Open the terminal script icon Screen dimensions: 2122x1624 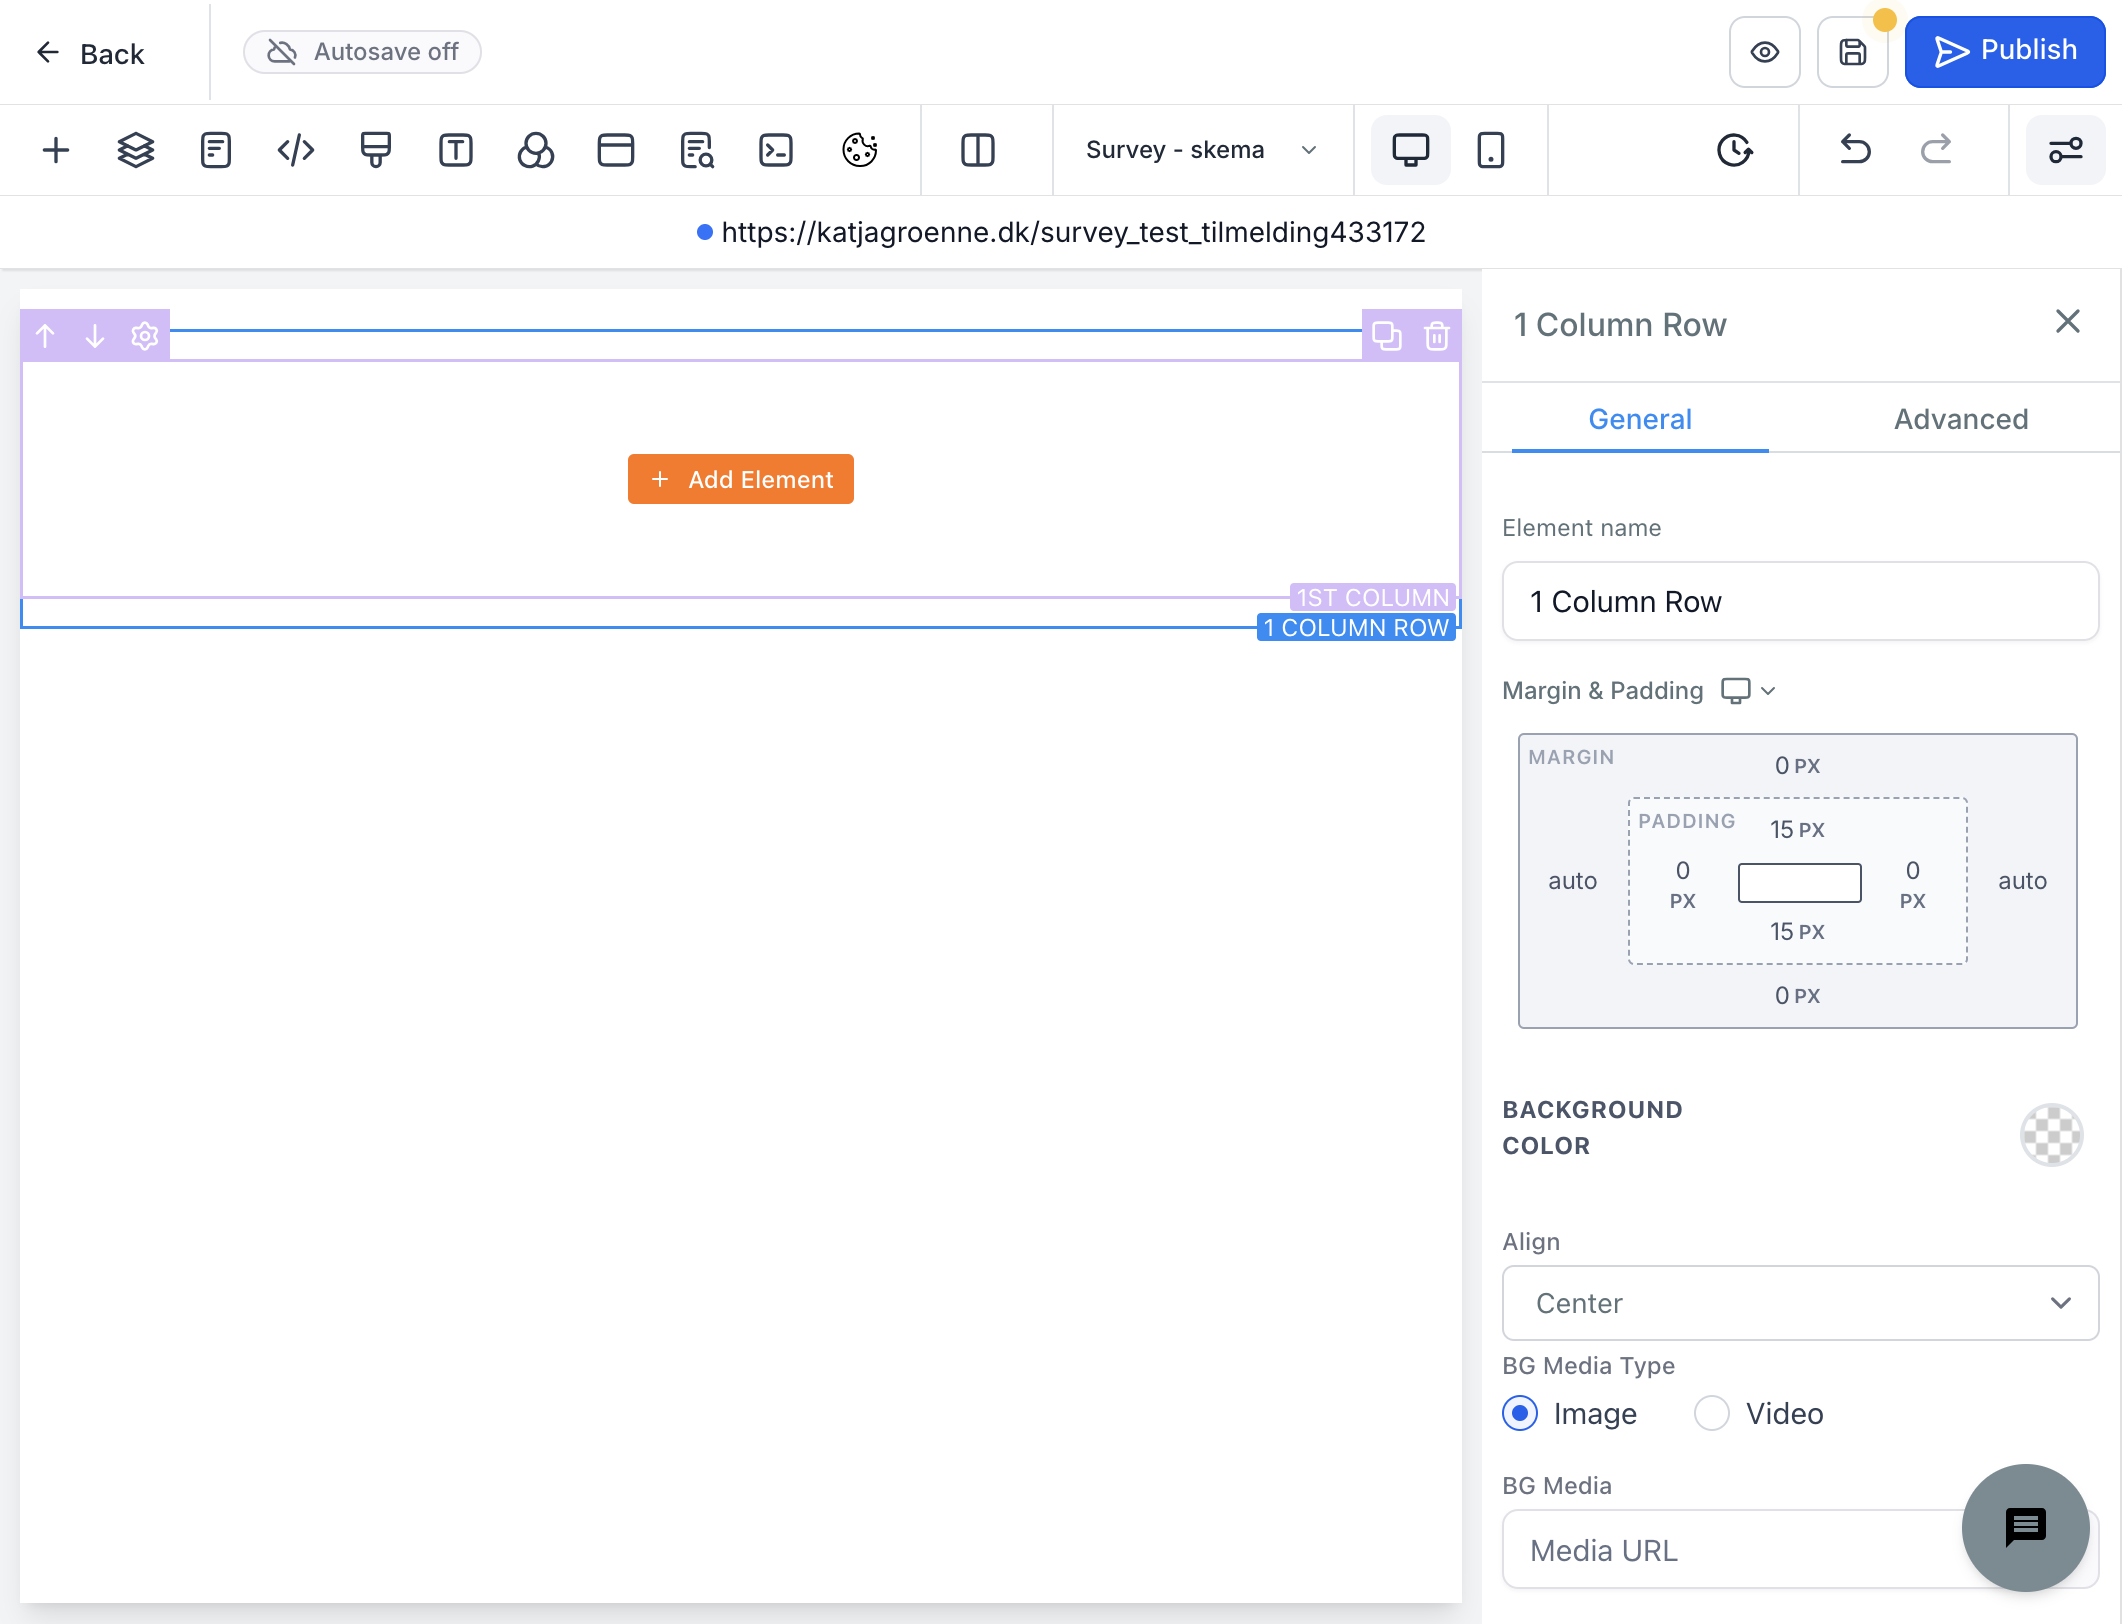(x=776, y=150)
